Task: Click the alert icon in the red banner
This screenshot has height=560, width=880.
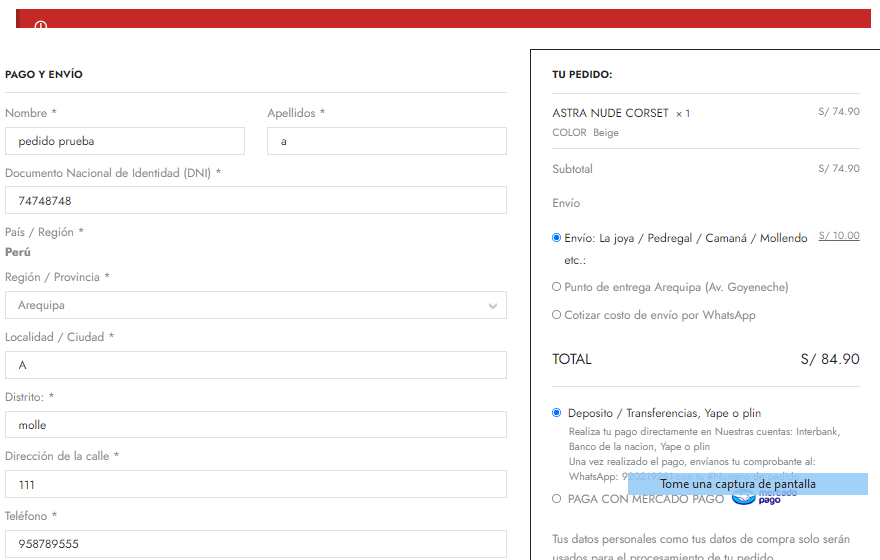Action: (x=40, y=25)
